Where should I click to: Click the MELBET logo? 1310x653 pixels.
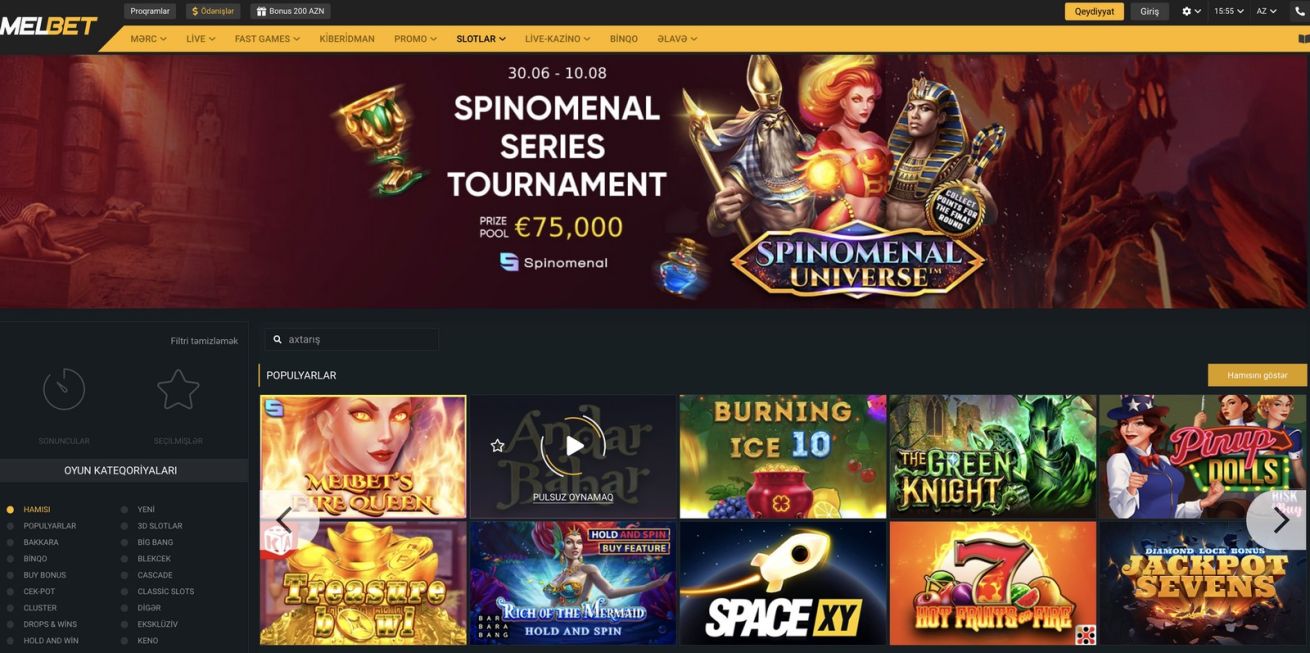(x=49, y=26)
